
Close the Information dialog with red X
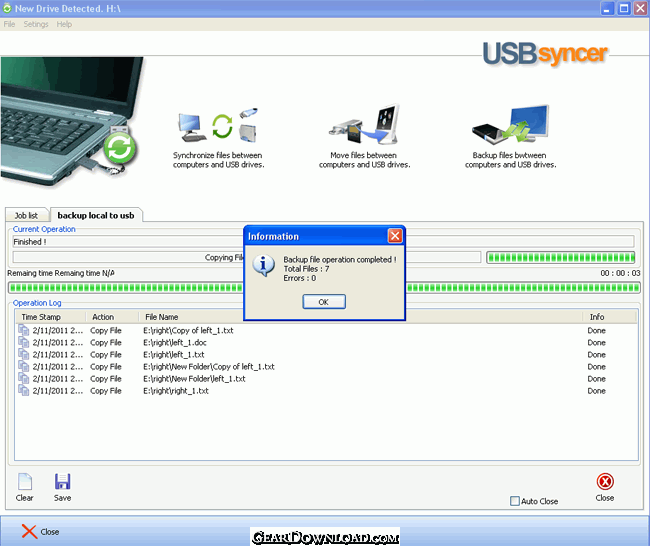pyautogui.click(x=395, y=236)
